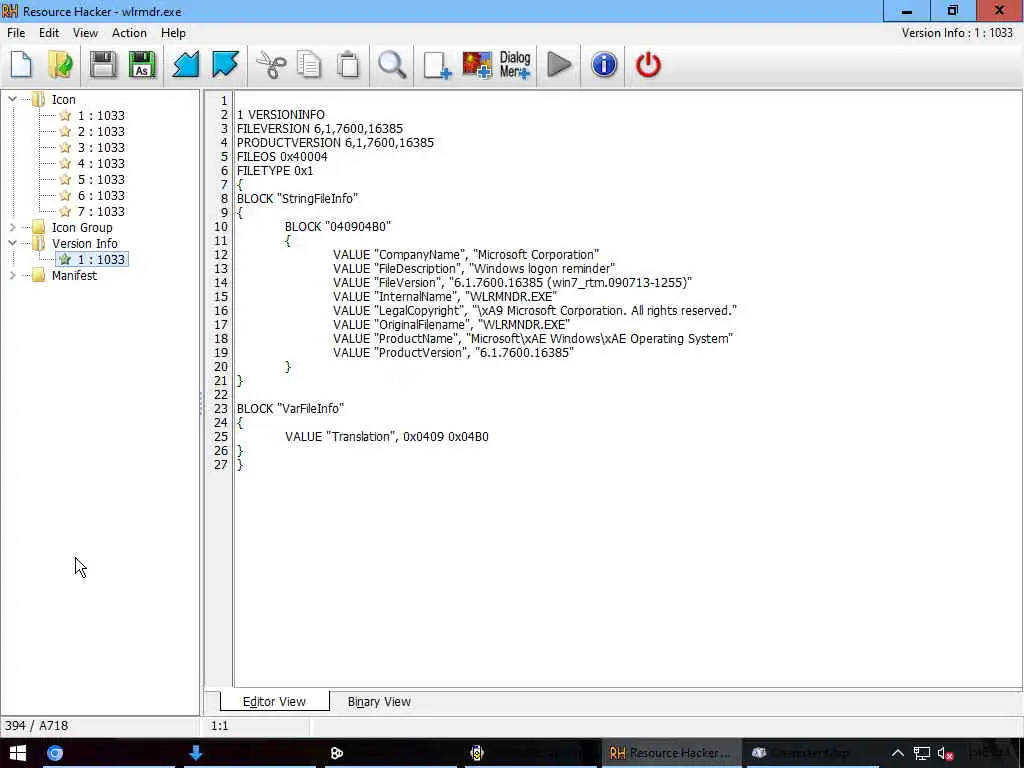1024x768 pixels.
Task: Click the OriginalFilename "WLRMNDR.EXE" line
Action: coord(451,325)
